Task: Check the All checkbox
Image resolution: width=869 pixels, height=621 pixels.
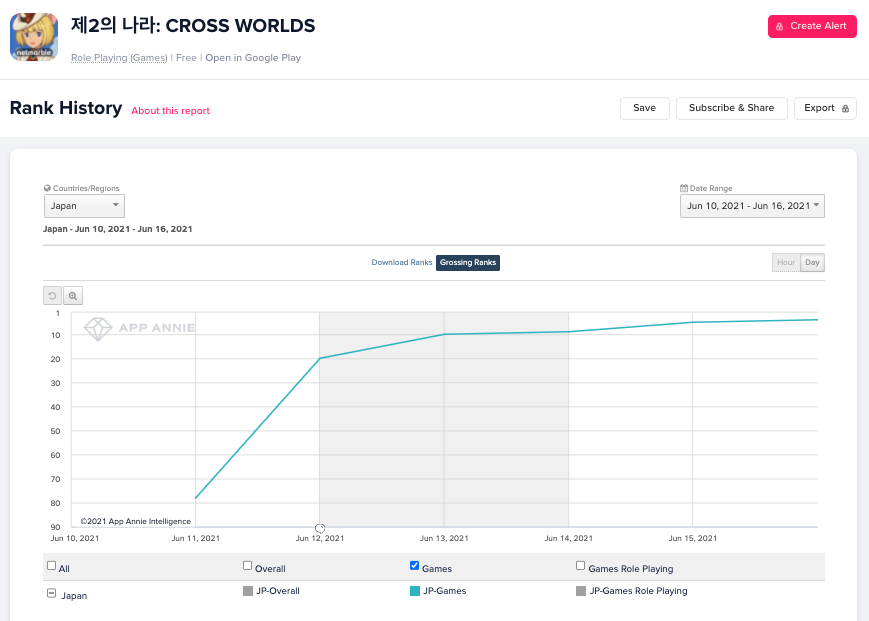Action: 52,566
